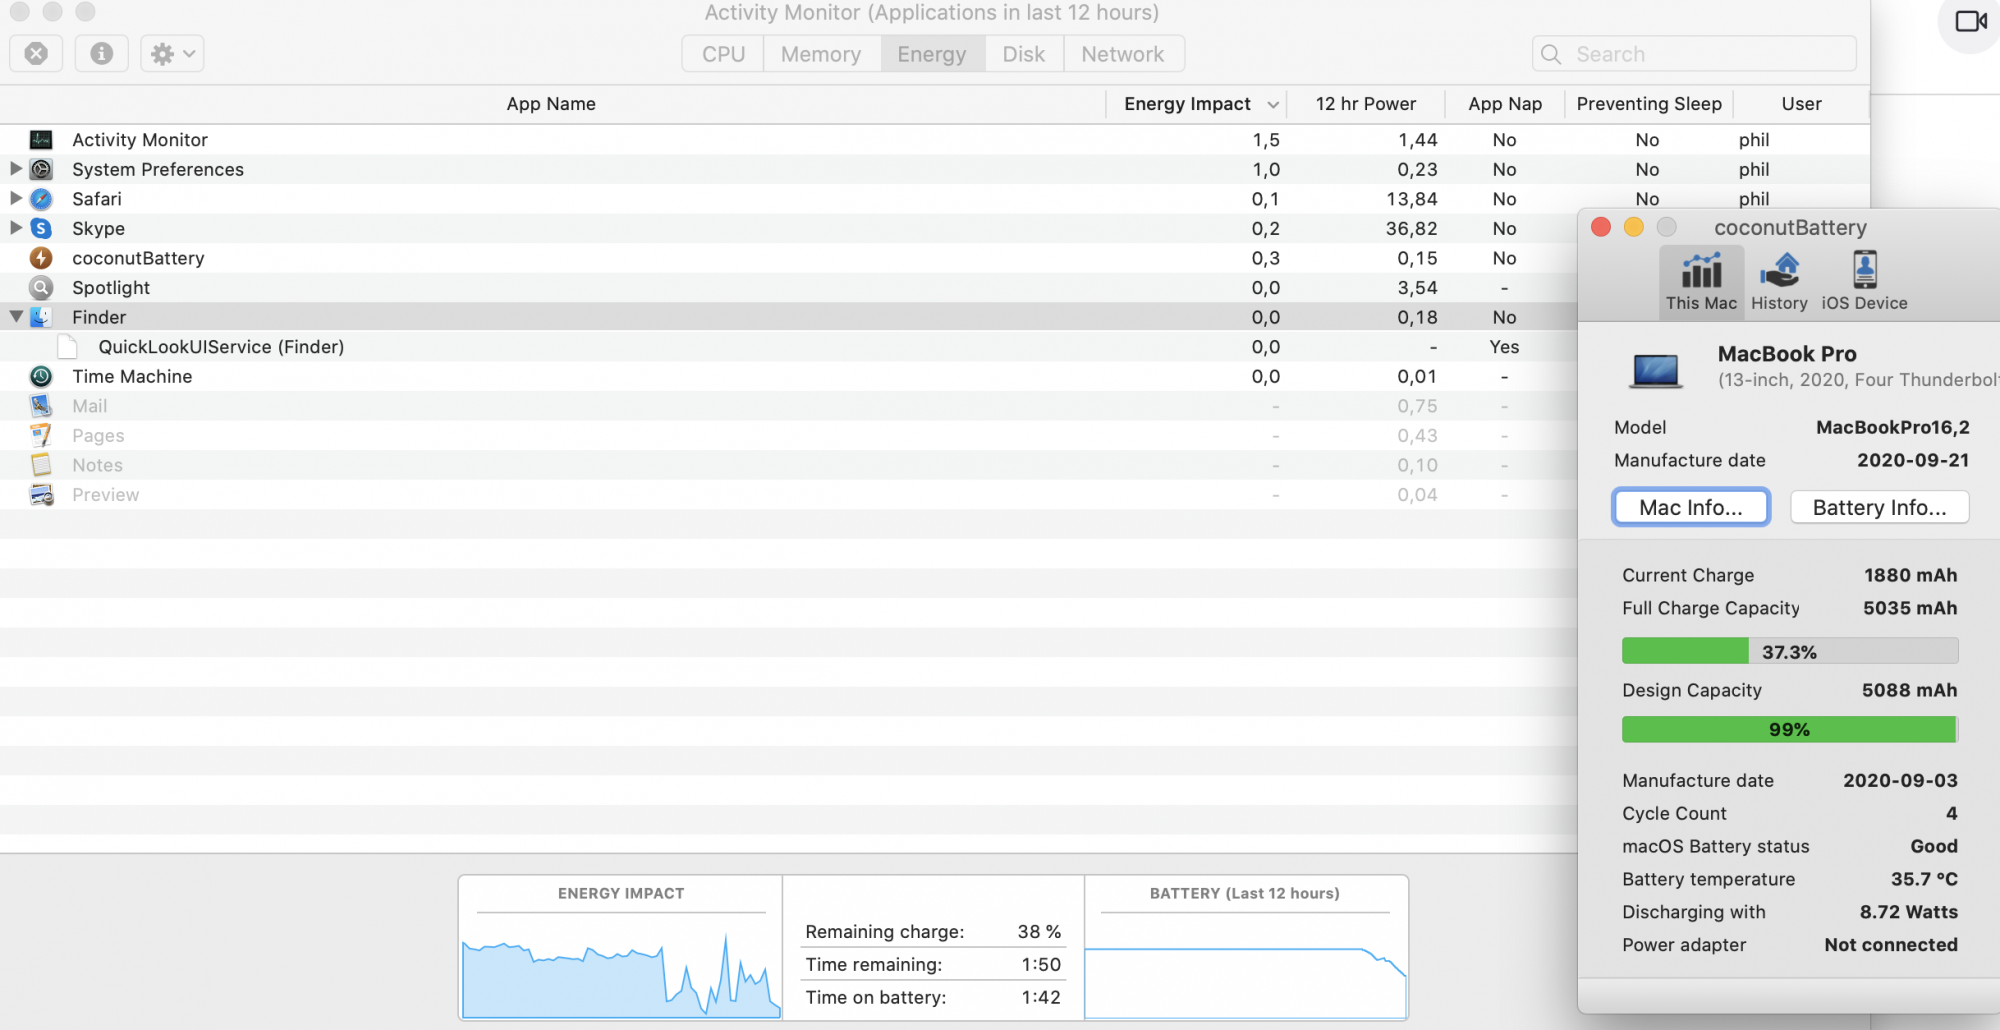Click Skype's 36,82 power value
Viewport: 2000px width, 1030px height.
click(1411, 228)
